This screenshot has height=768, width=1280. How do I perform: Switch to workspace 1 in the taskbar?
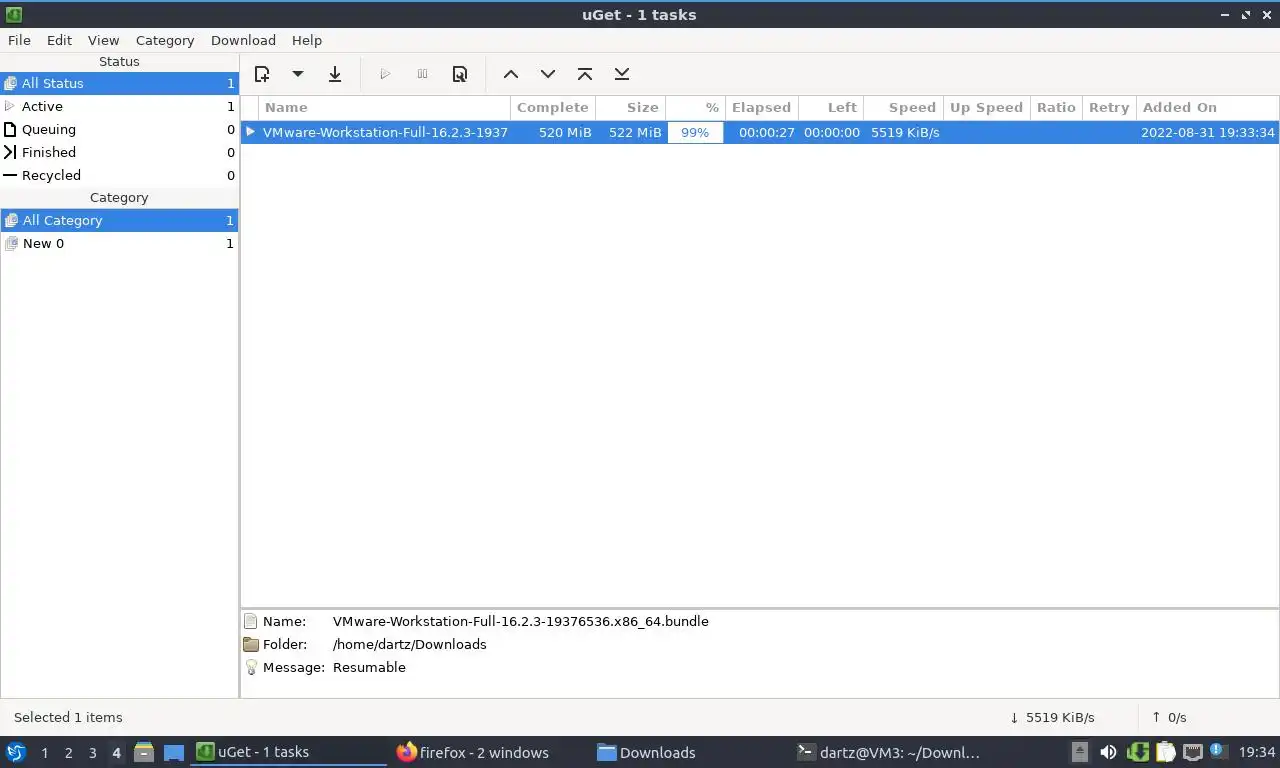coord(44,753)
